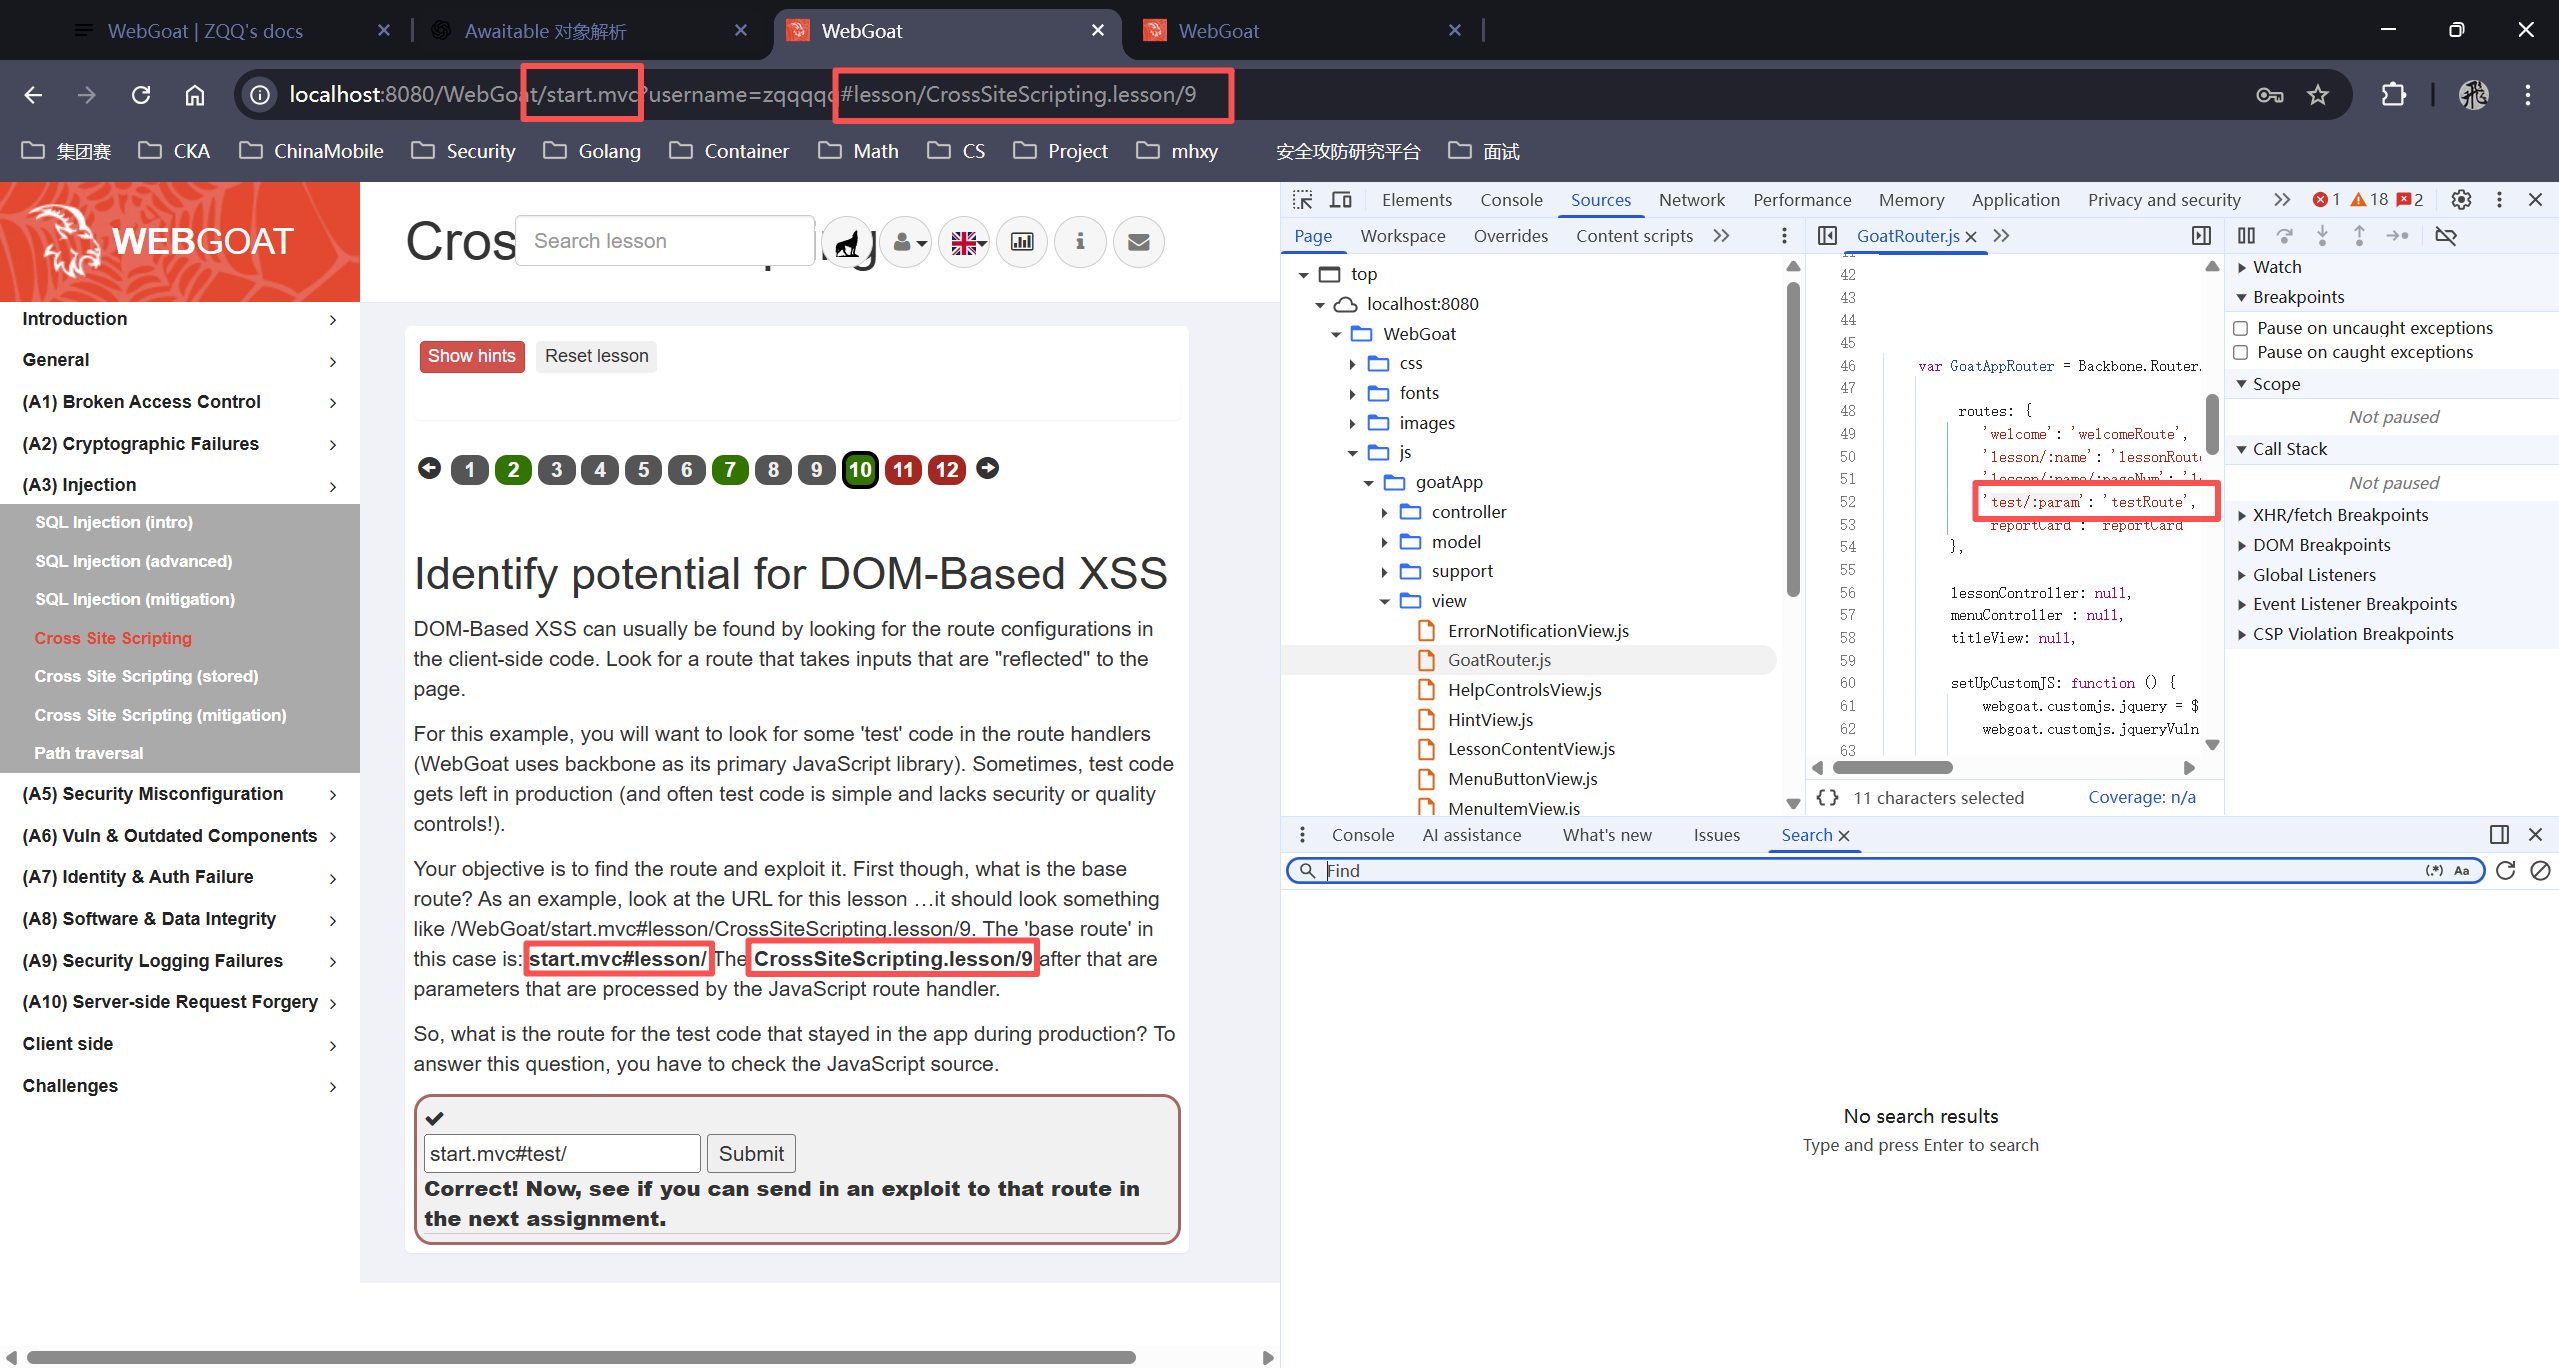Enable Pause on uncaught exceptions

[x=2241, y=328]
